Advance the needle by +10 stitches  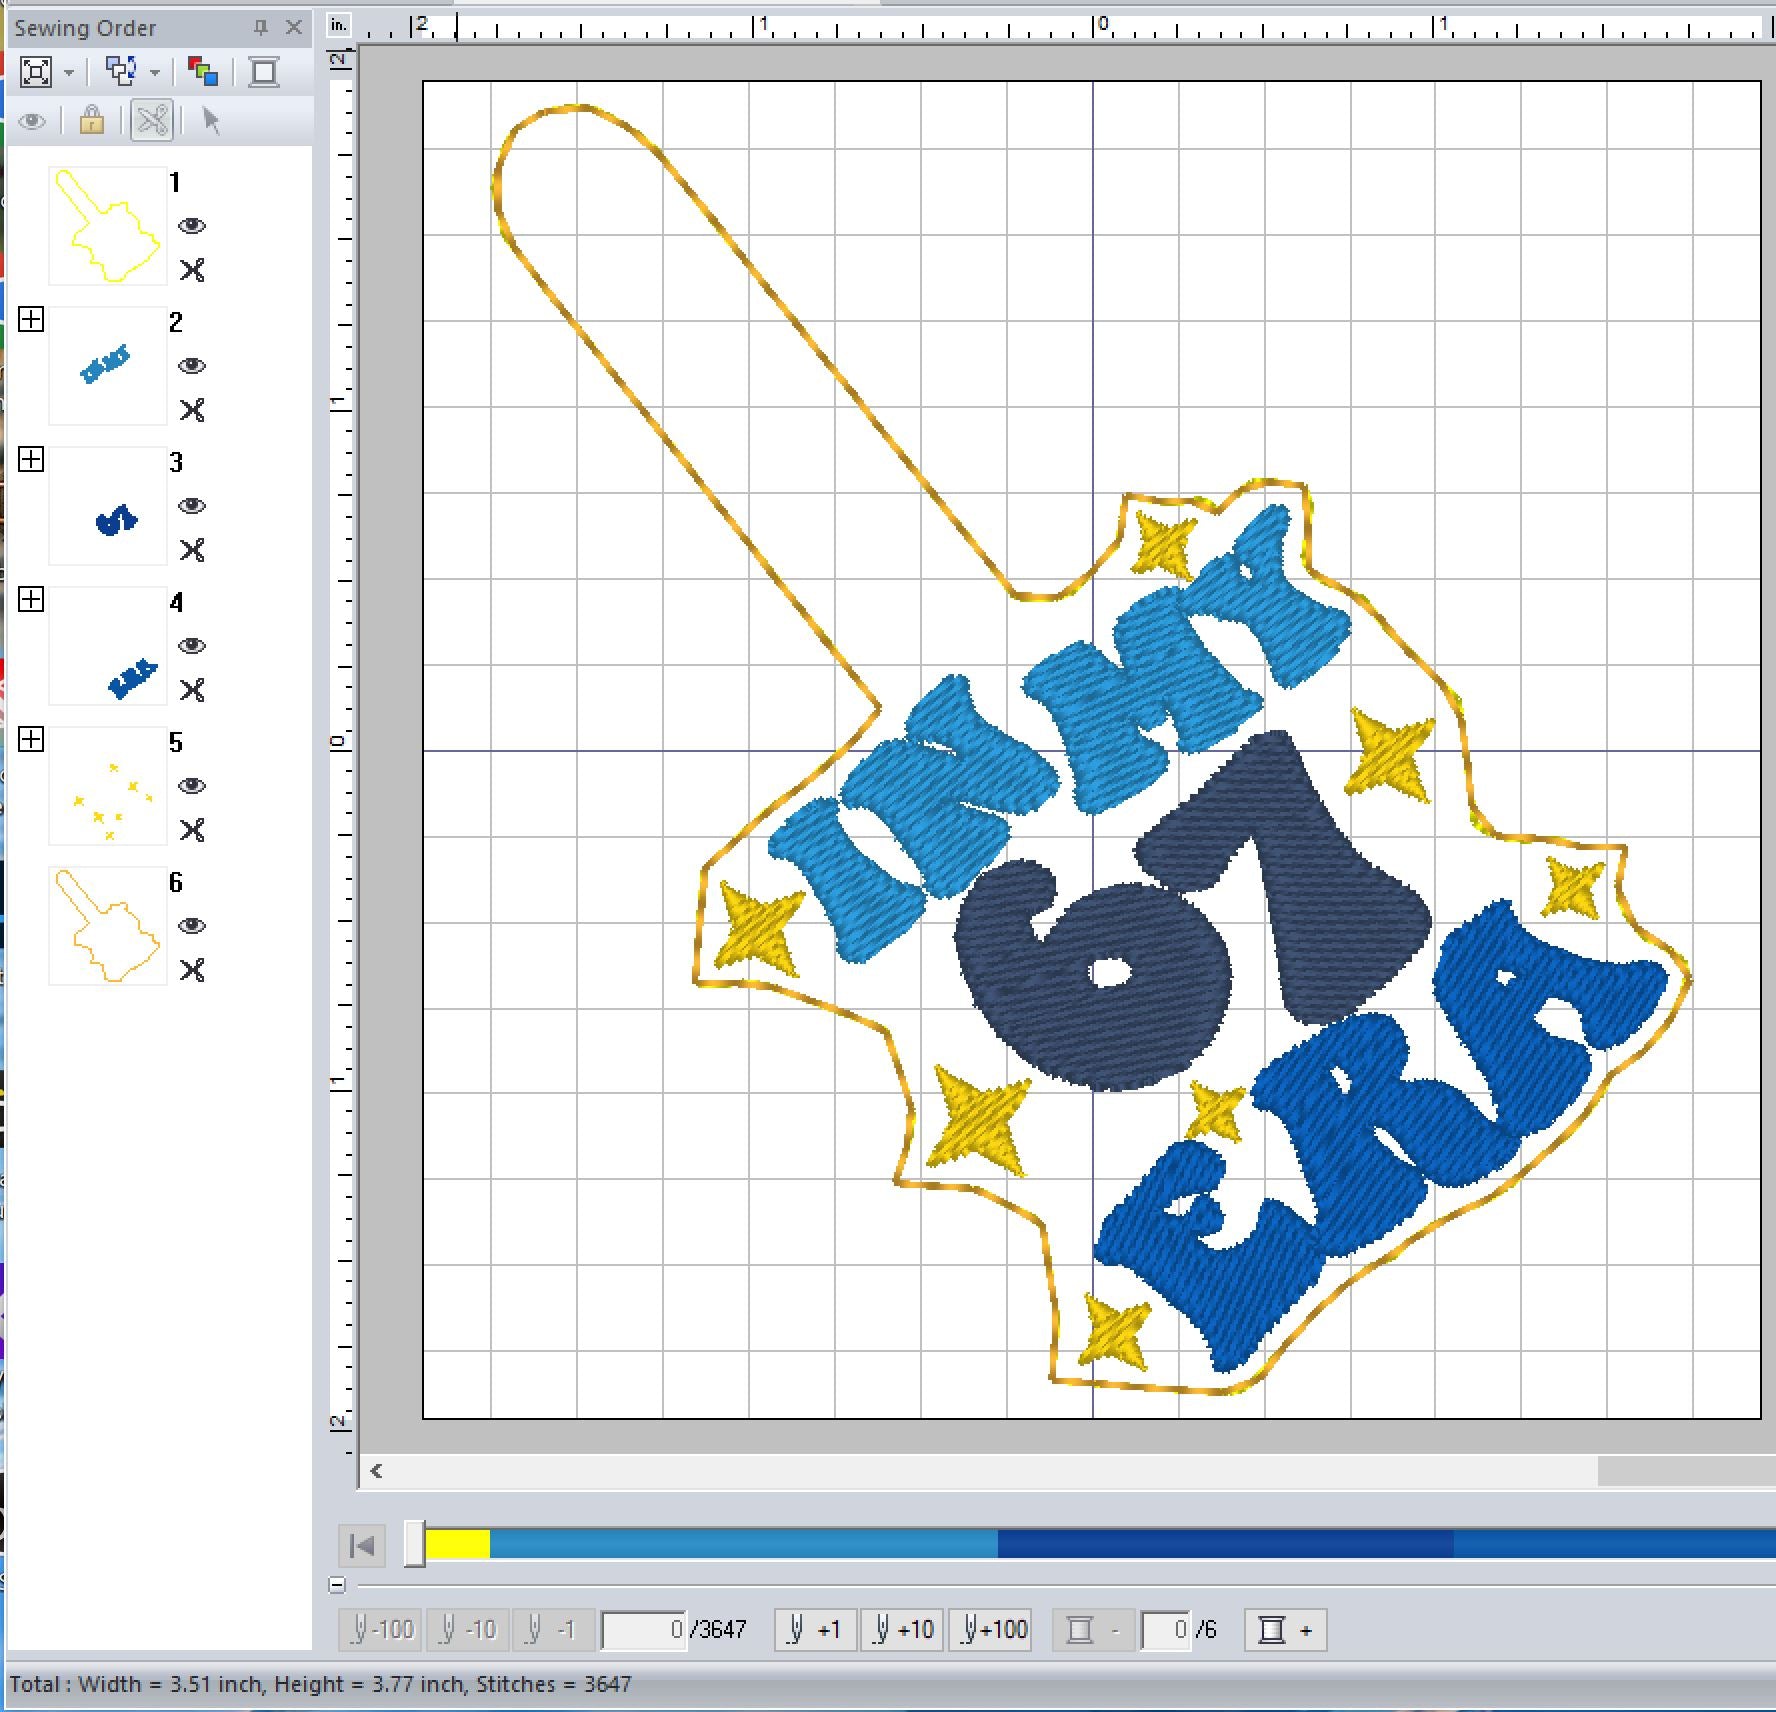(902, 1630)
